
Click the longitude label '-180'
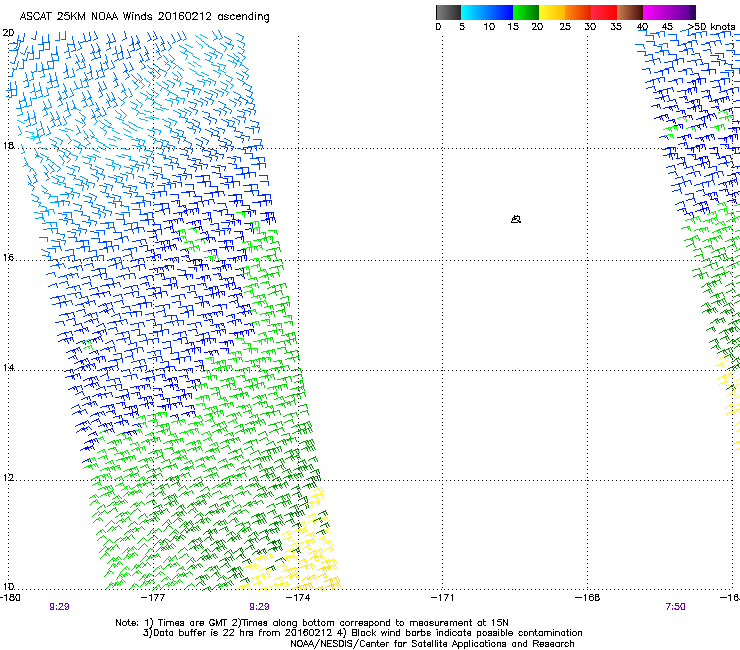point(10,598)
